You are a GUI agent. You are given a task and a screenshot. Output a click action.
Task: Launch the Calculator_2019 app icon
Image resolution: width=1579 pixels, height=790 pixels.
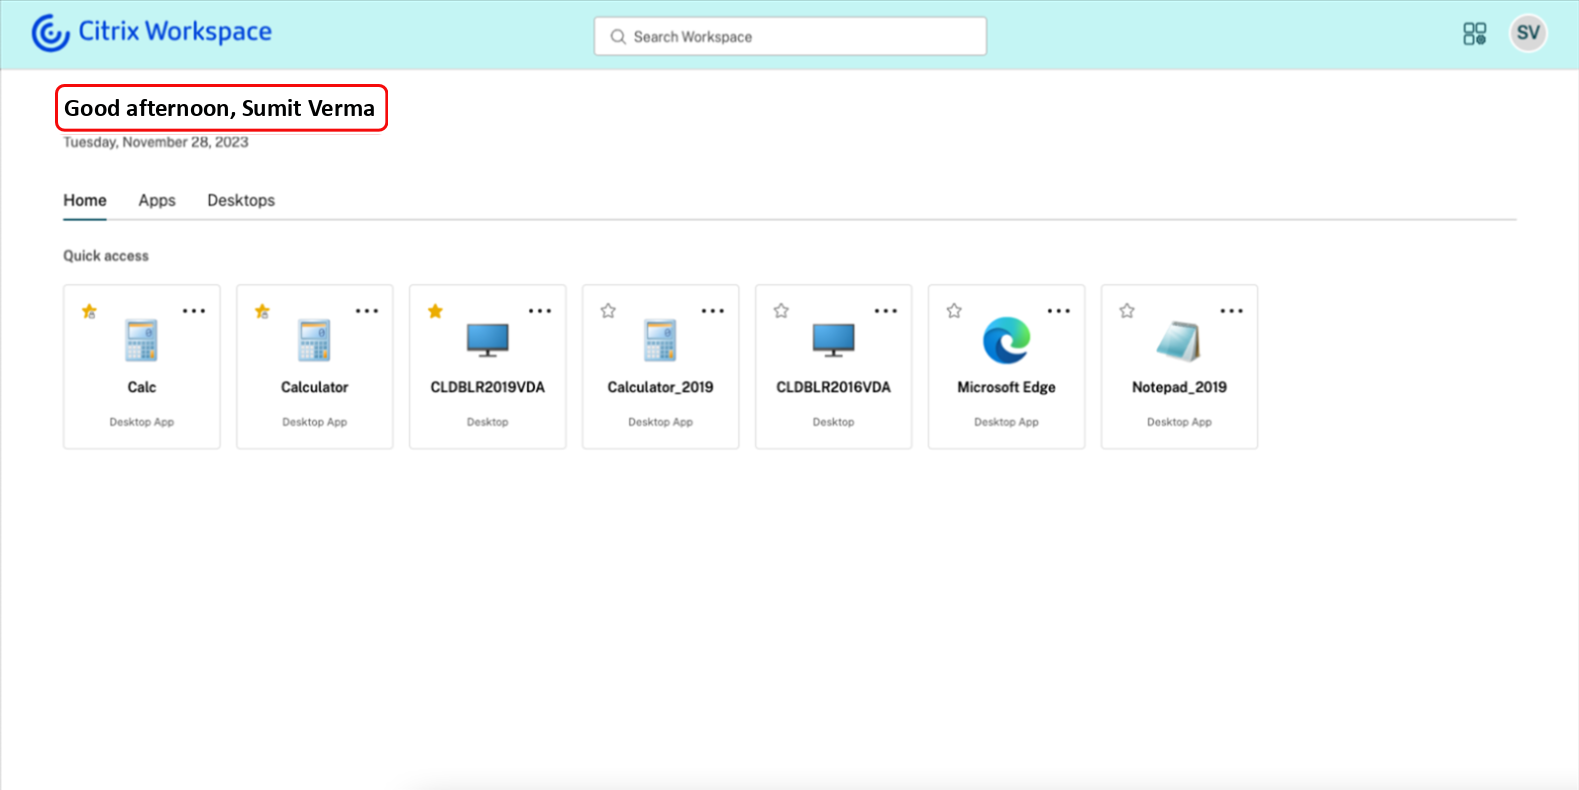click(x=661, y=340)
